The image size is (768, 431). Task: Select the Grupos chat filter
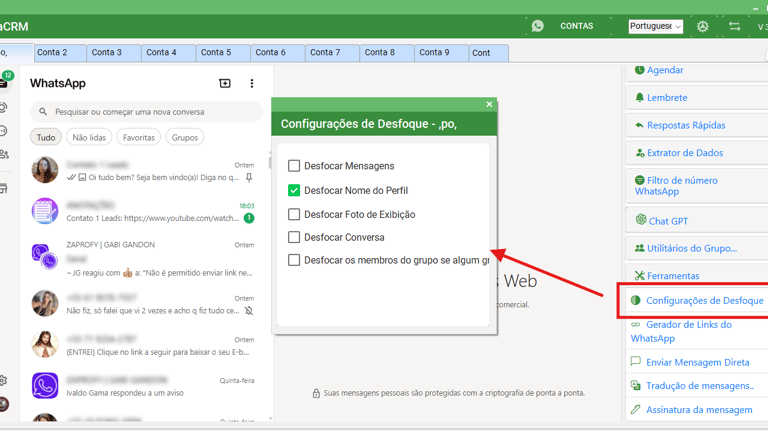click(x=185, y=138)
